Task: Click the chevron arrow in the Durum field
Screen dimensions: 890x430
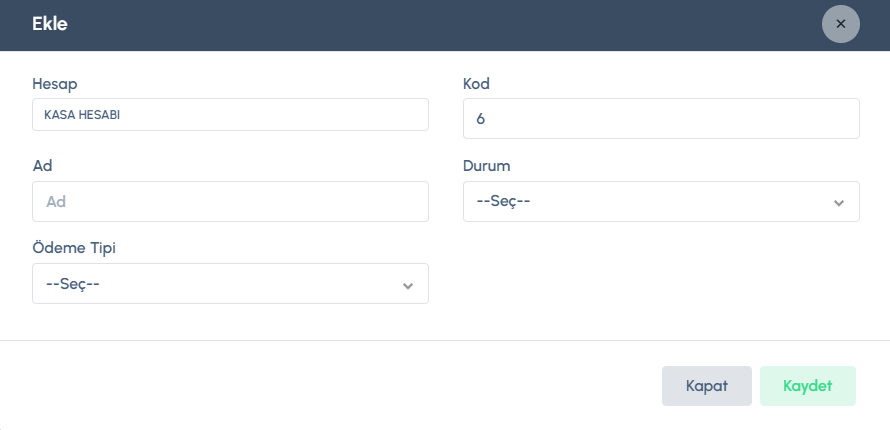Action: tap(839, 203)
